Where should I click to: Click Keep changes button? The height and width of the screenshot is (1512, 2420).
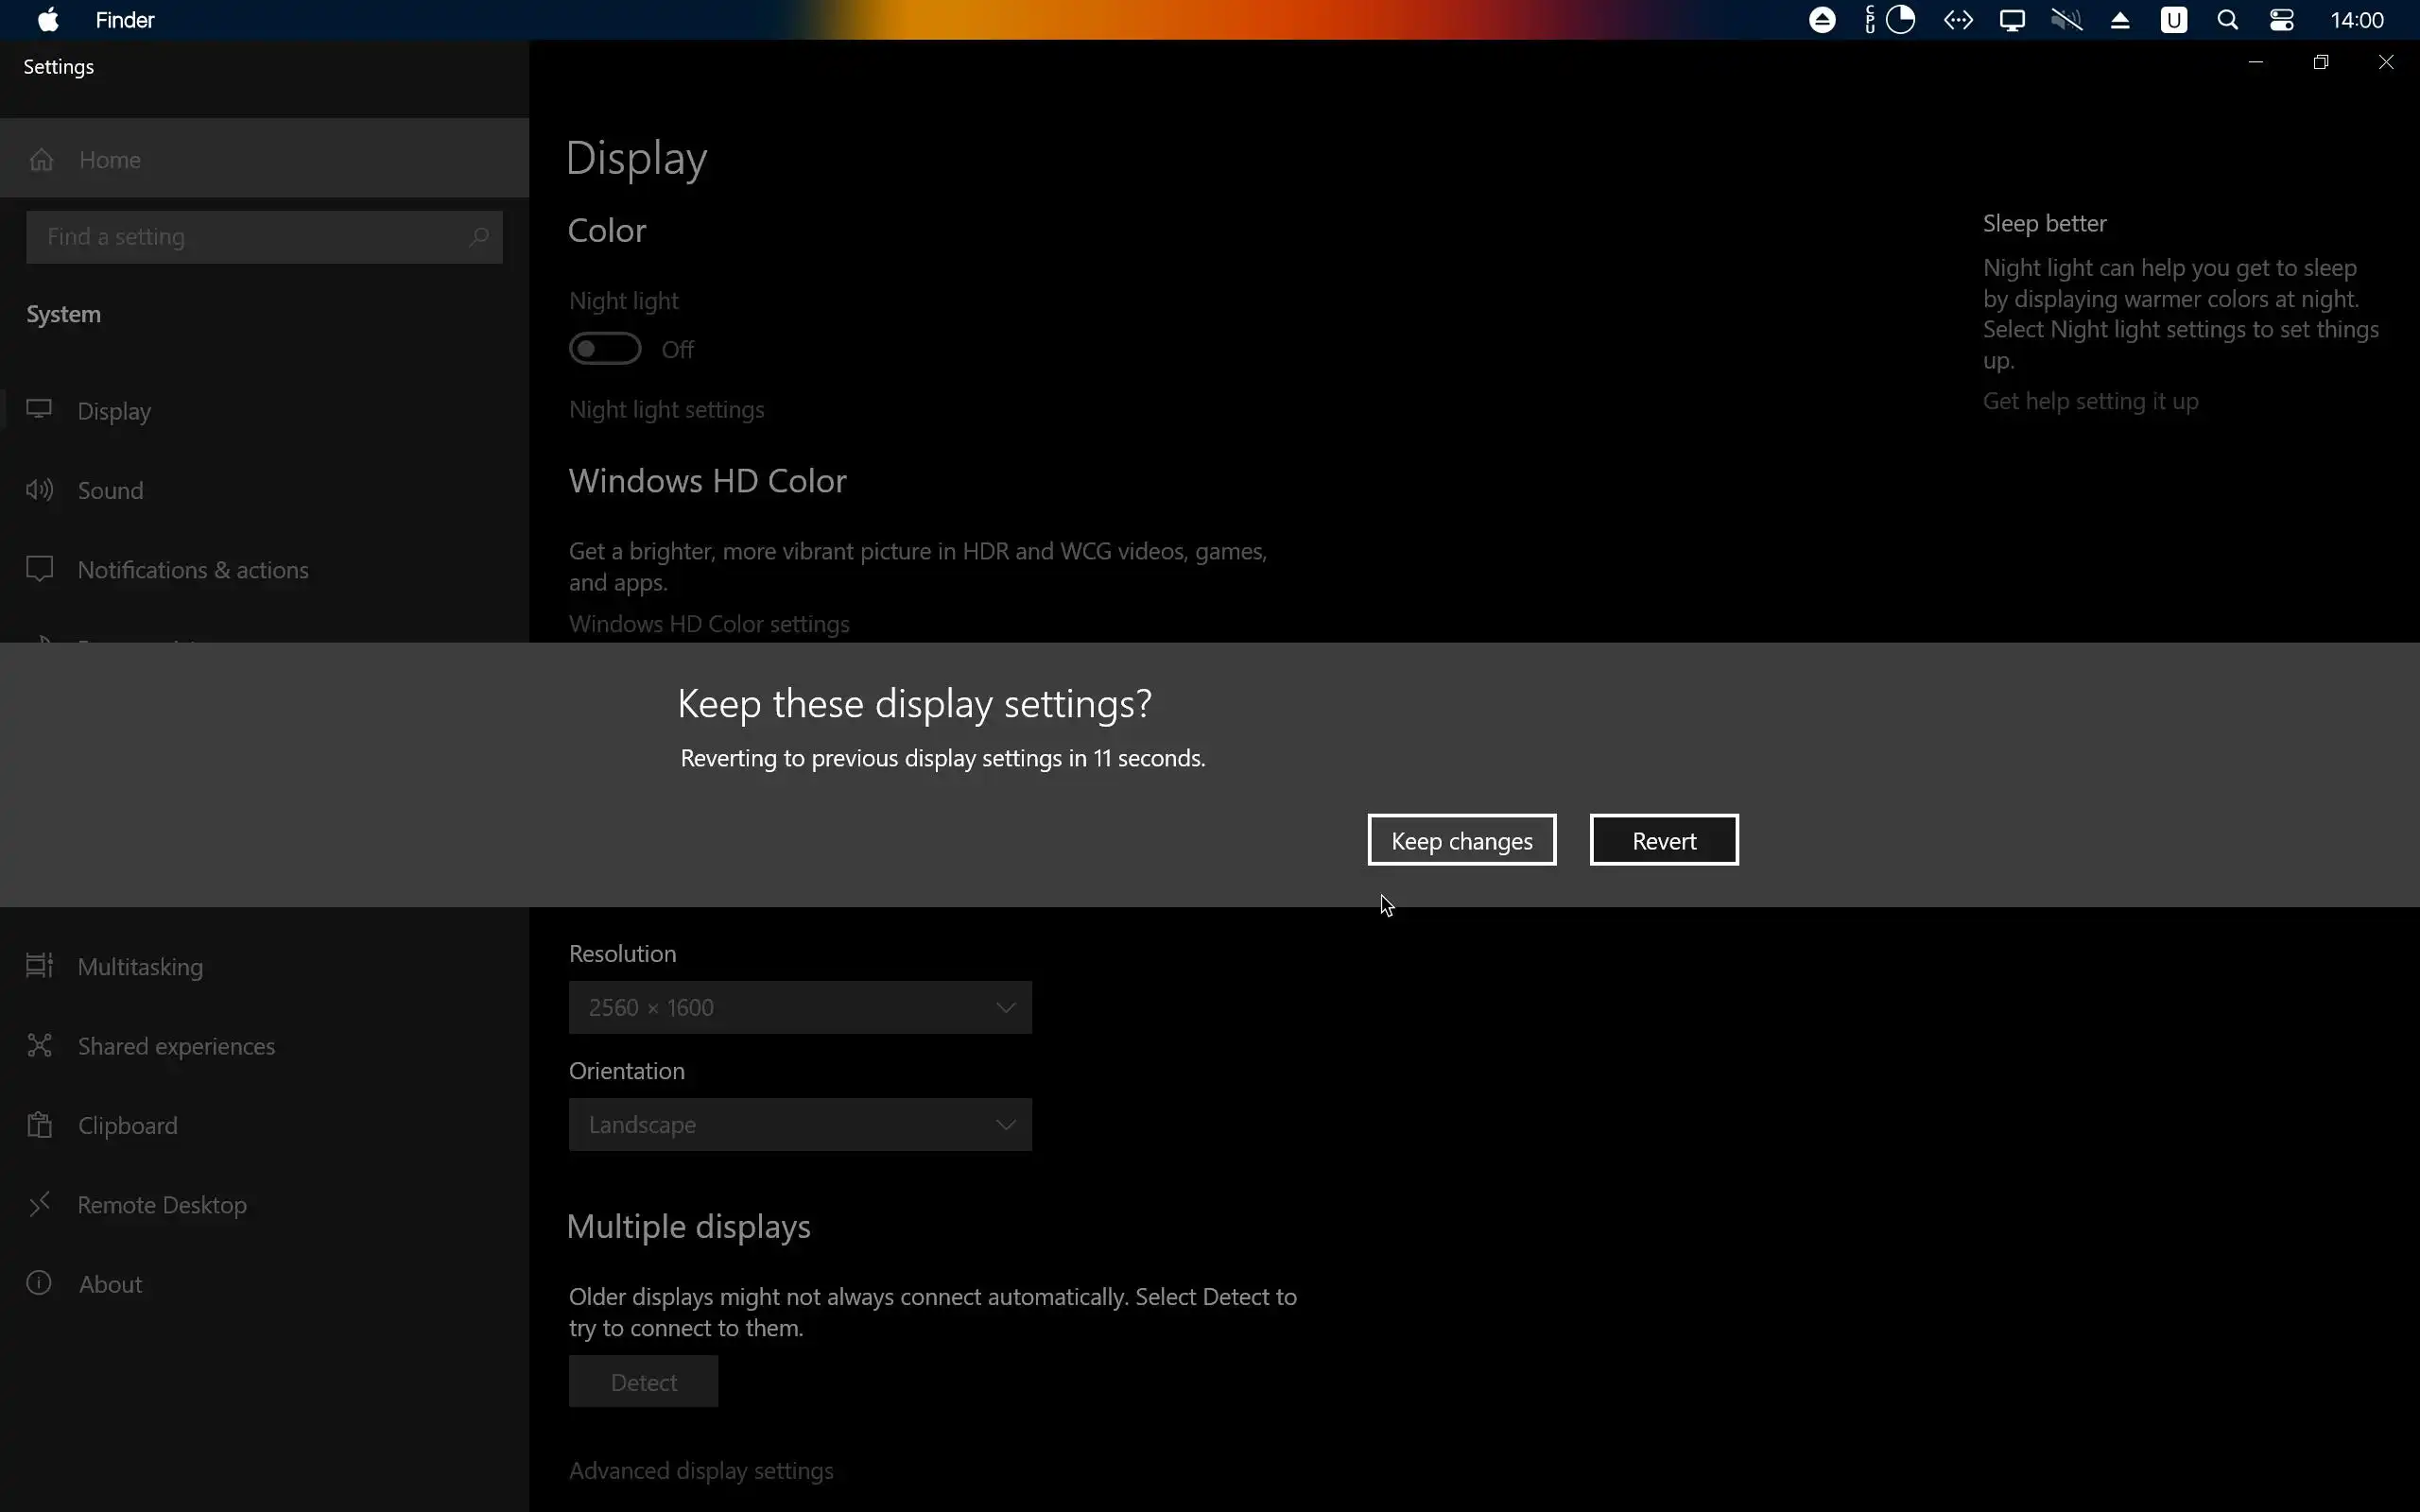(x=1461, y=840)
